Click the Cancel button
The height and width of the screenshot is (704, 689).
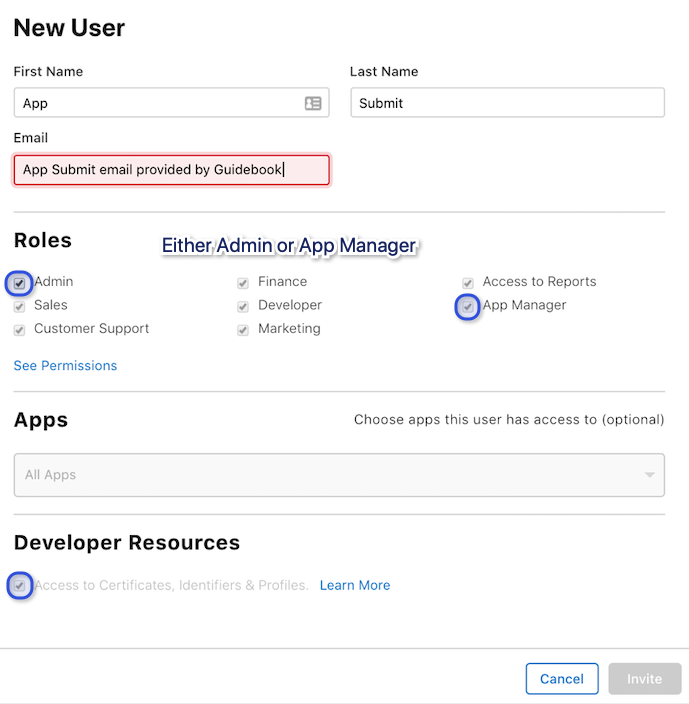(562, 678)
